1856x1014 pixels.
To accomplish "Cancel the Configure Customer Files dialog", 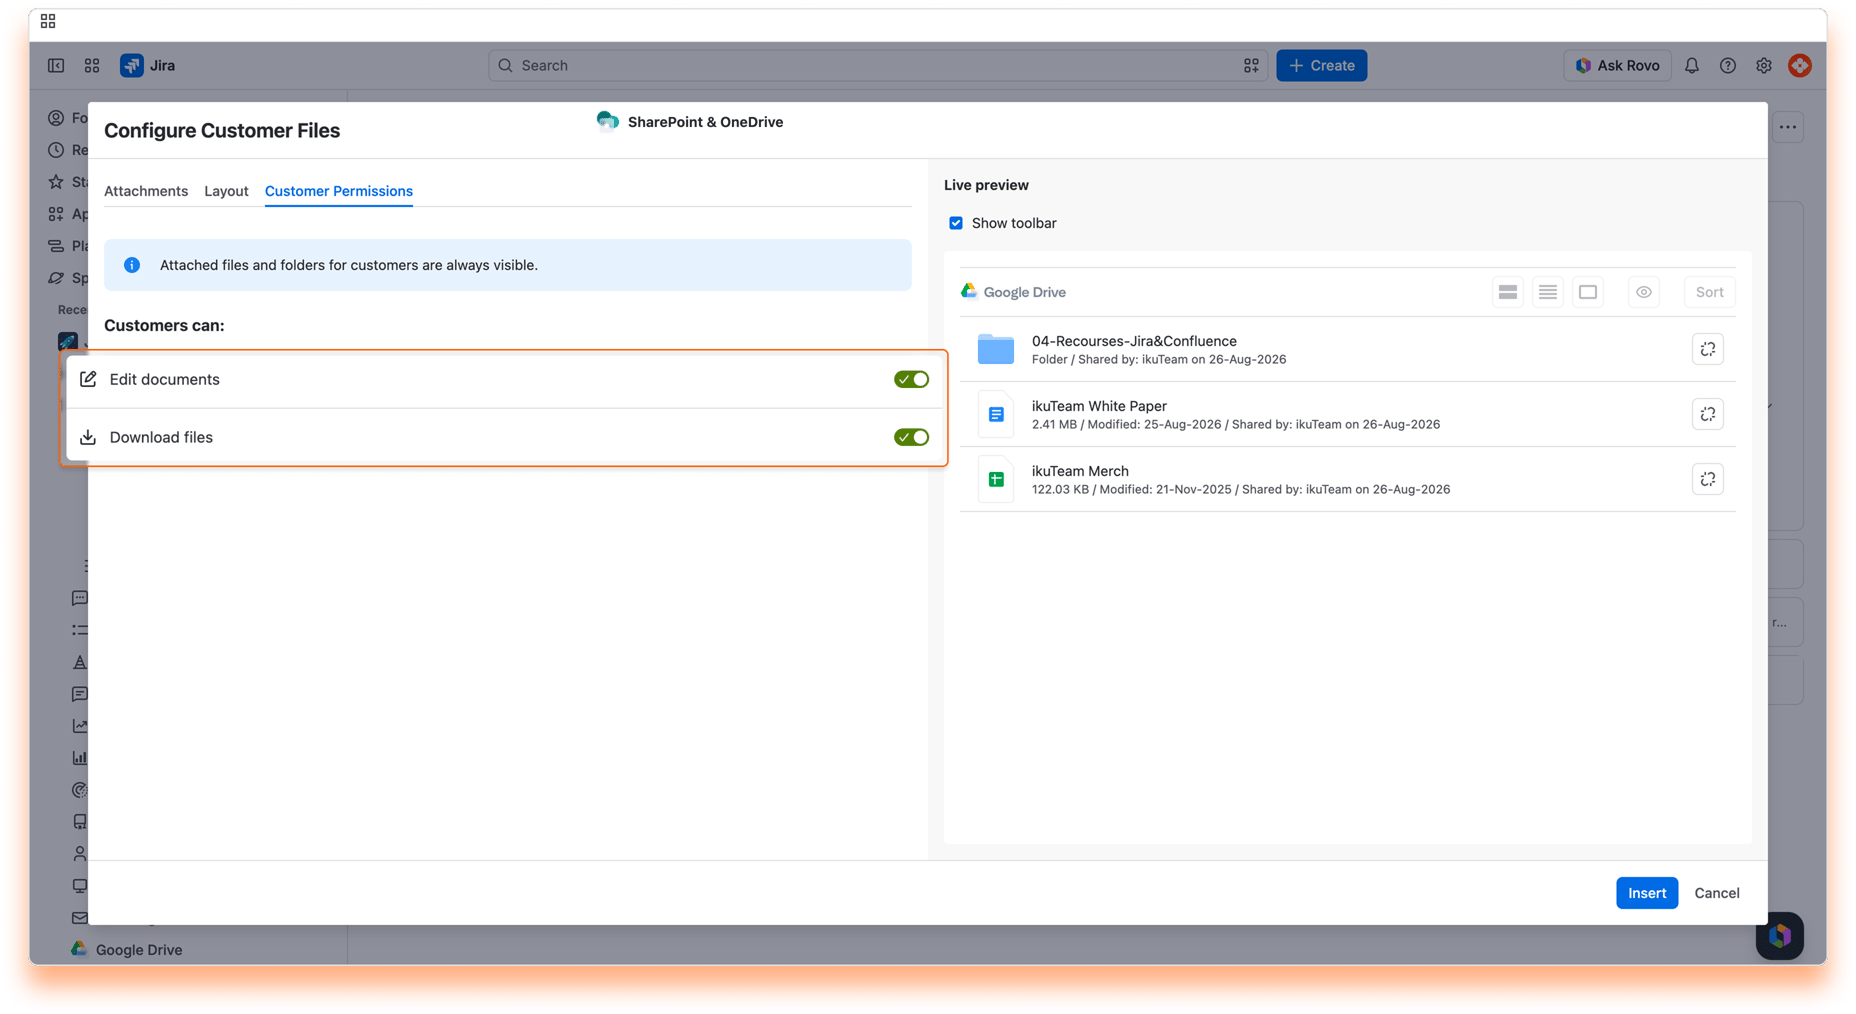I will click(1716, 893).
